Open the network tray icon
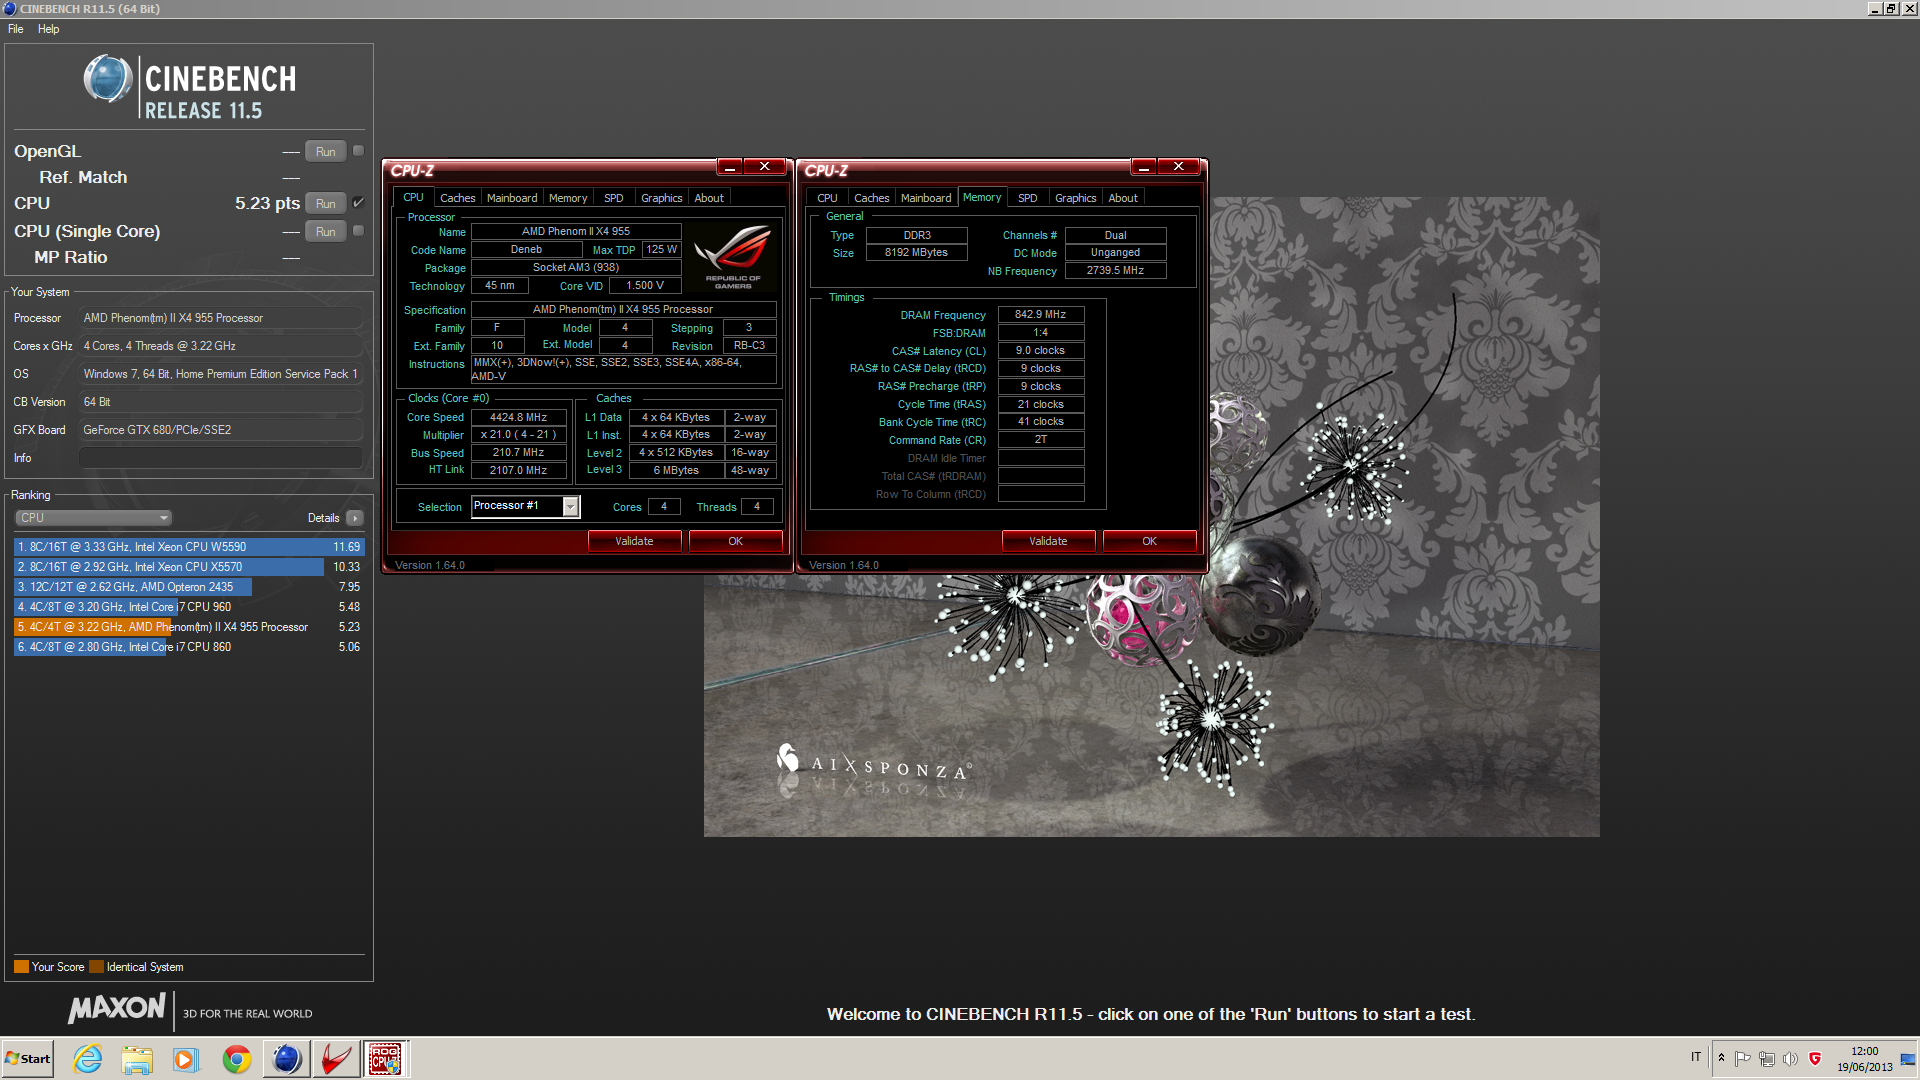This screenshot has width=1920, height=1080. 1767,1058
